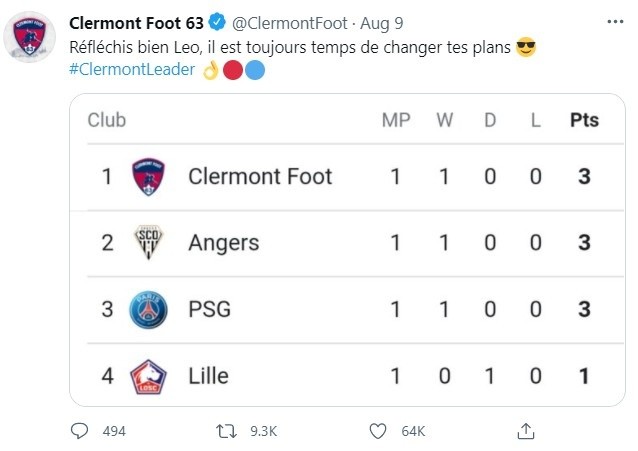The height and width of the screenshot is (451, 638).
Task: Open the reply speech bubble icon
Action: [x=79, y=431]
